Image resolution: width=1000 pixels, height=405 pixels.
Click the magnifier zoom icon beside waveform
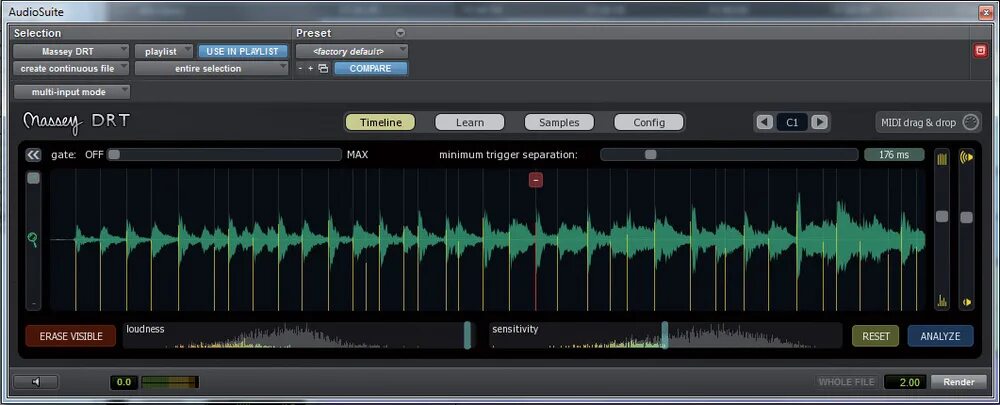(x=33, y=239)
